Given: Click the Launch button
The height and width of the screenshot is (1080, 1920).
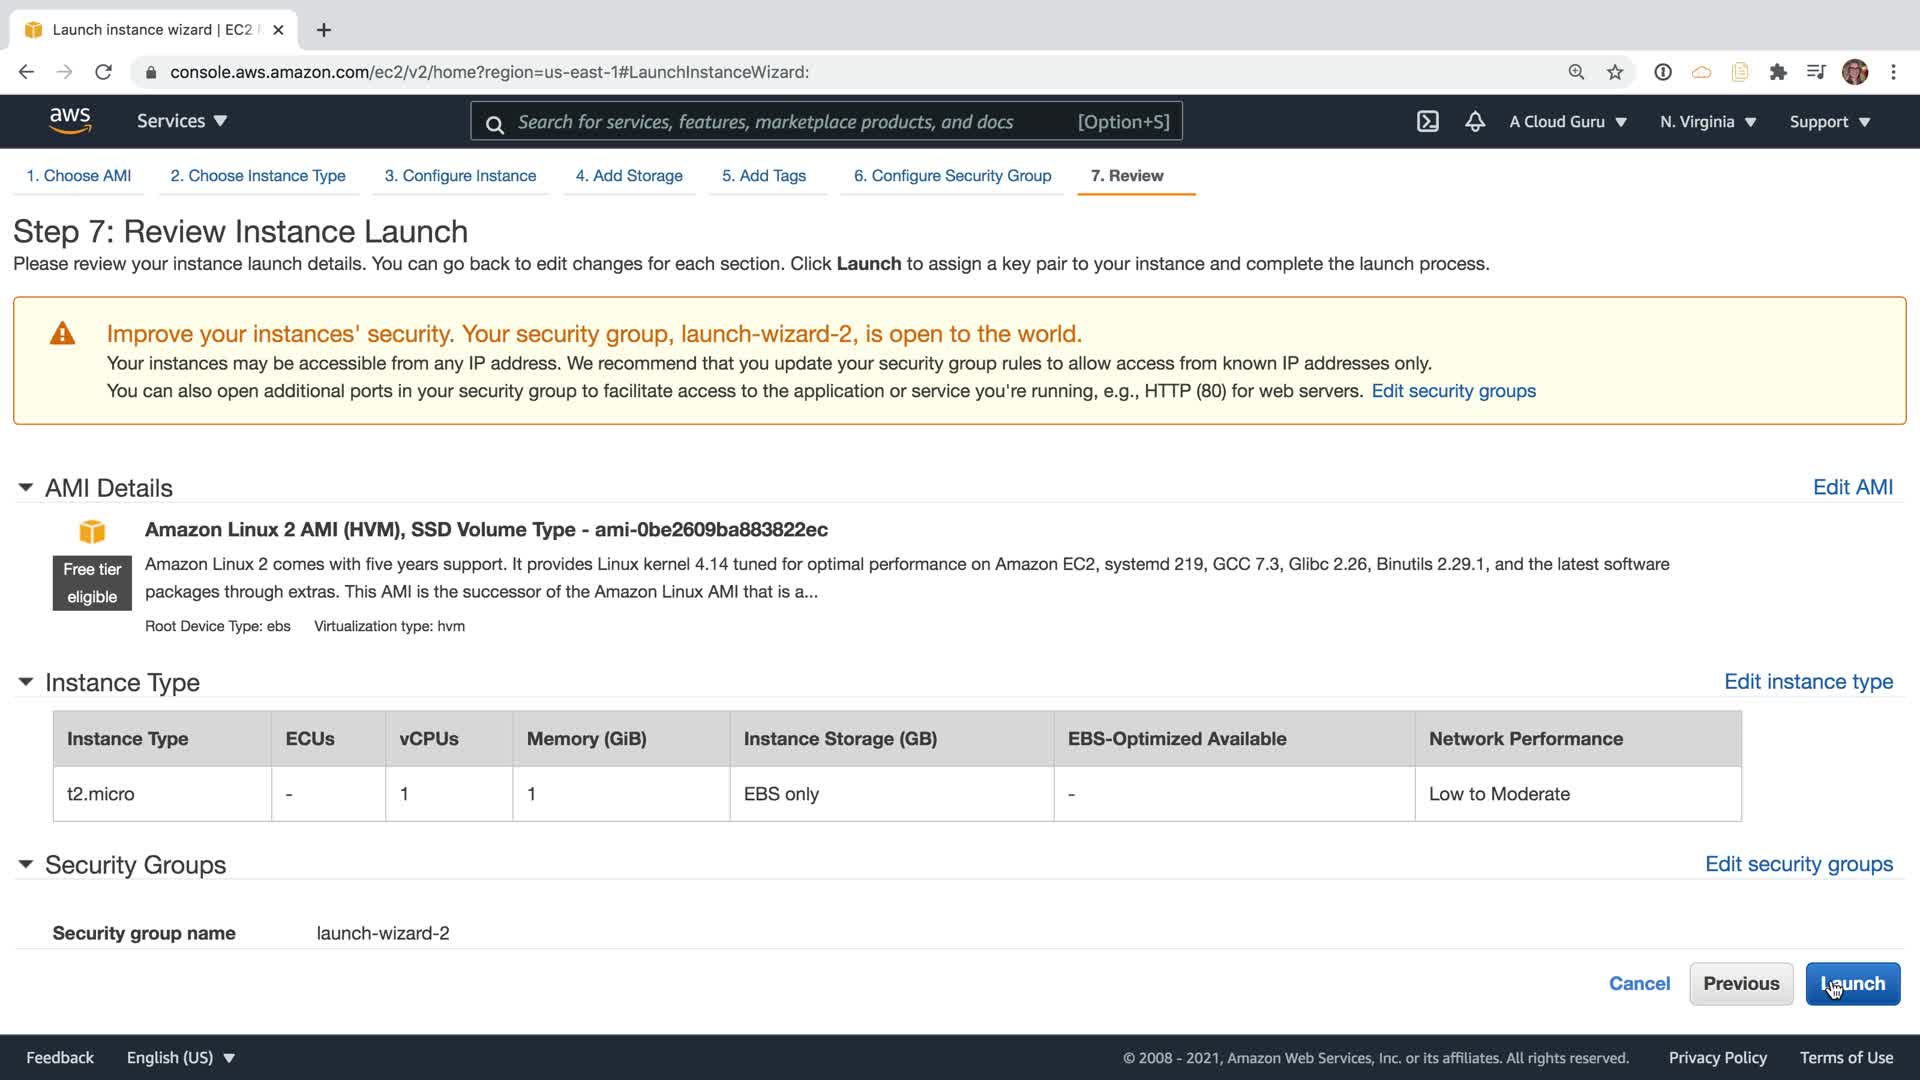Looking at the screenshot, I should [x=1852, y=984].
